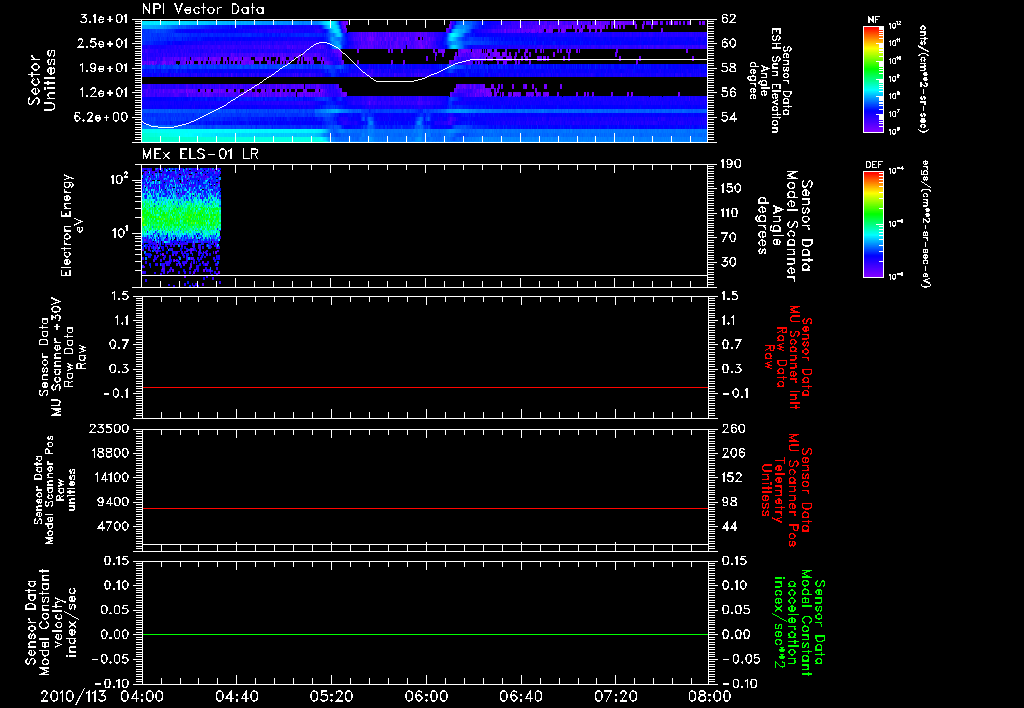Click the 'Model Scanner Pos Raw unitless' axis title
The image size is (1024, 708).
pos(55,490)
